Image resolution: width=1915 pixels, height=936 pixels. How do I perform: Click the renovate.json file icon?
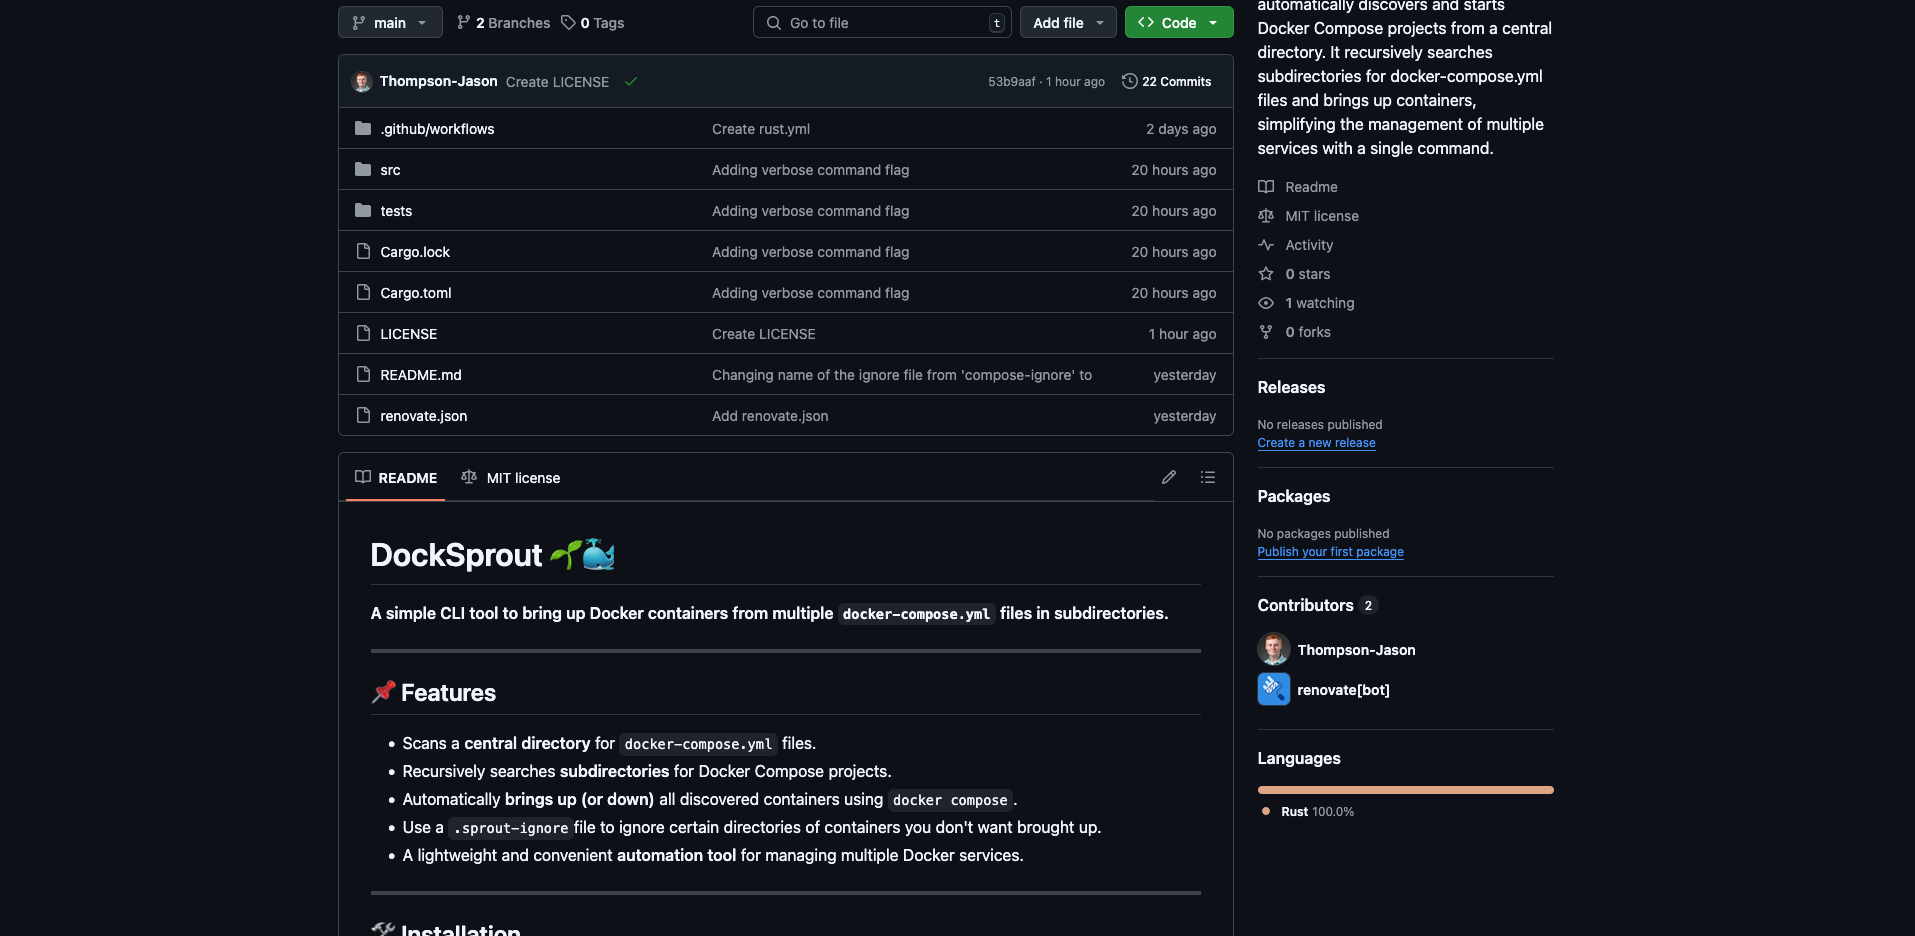pos(363,415)
